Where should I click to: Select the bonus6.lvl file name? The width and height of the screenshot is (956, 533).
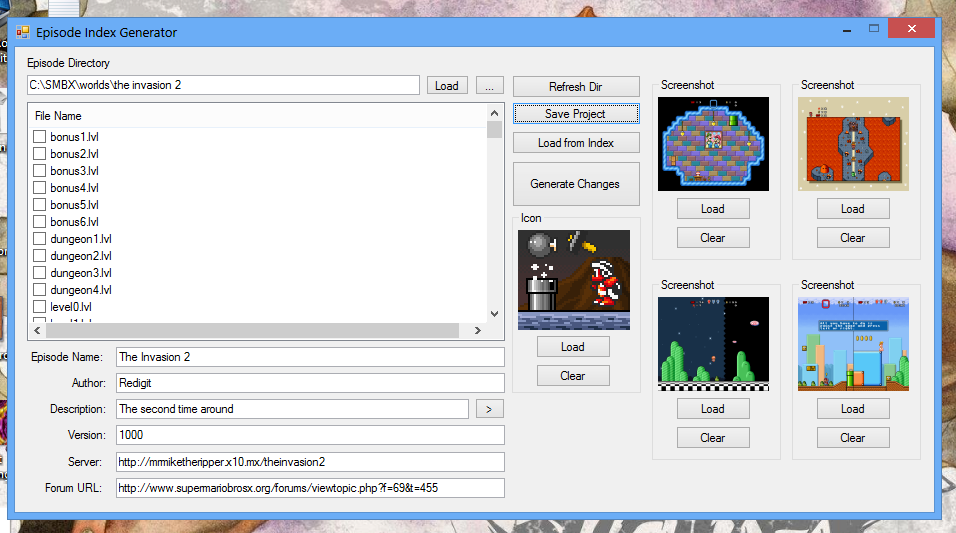coord(74,222)
